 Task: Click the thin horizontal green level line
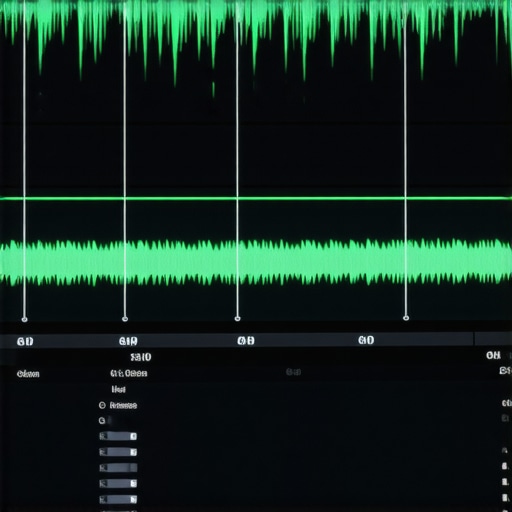(256, 198)
